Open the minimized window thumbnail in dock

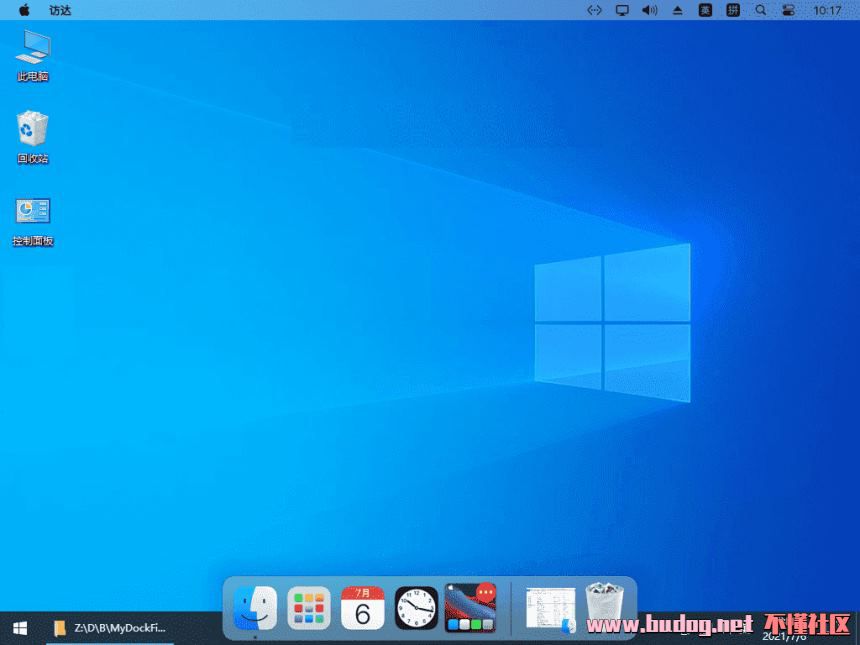pyautogui.click(x=551, y=608)
